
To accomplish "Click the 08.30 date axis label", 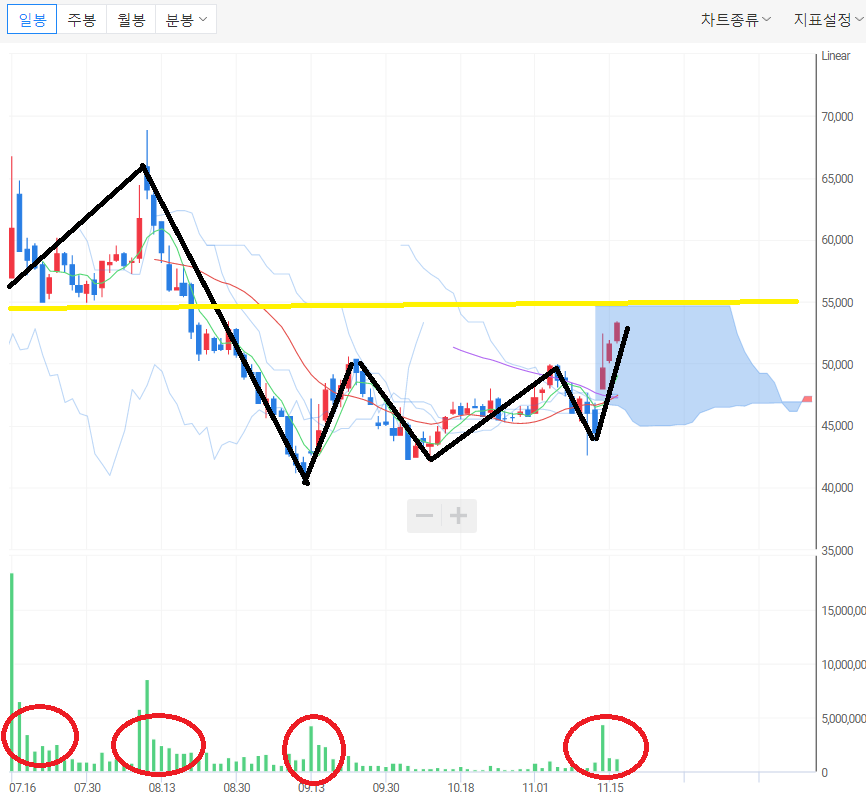I will pyautogui.click(x=236, y=788).
